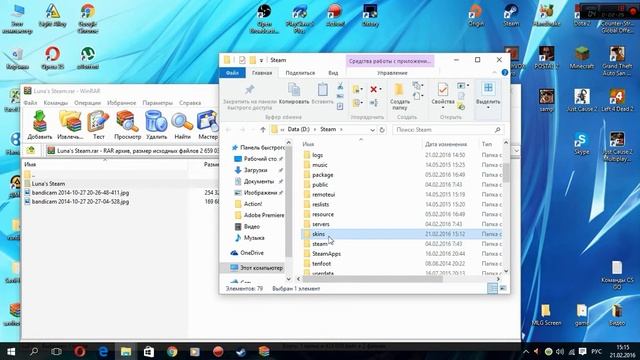
Task: Click the red Delete X icon in Explorer ribbon
Action: coord(373,89)
